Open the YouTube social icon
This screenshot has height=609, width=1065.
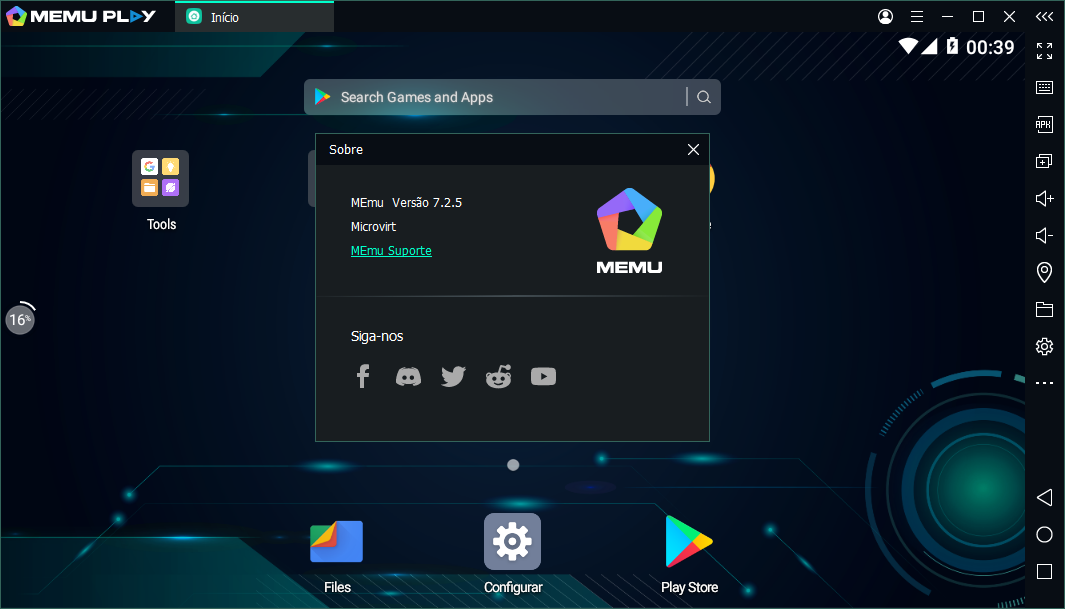(x=543, y=376)
